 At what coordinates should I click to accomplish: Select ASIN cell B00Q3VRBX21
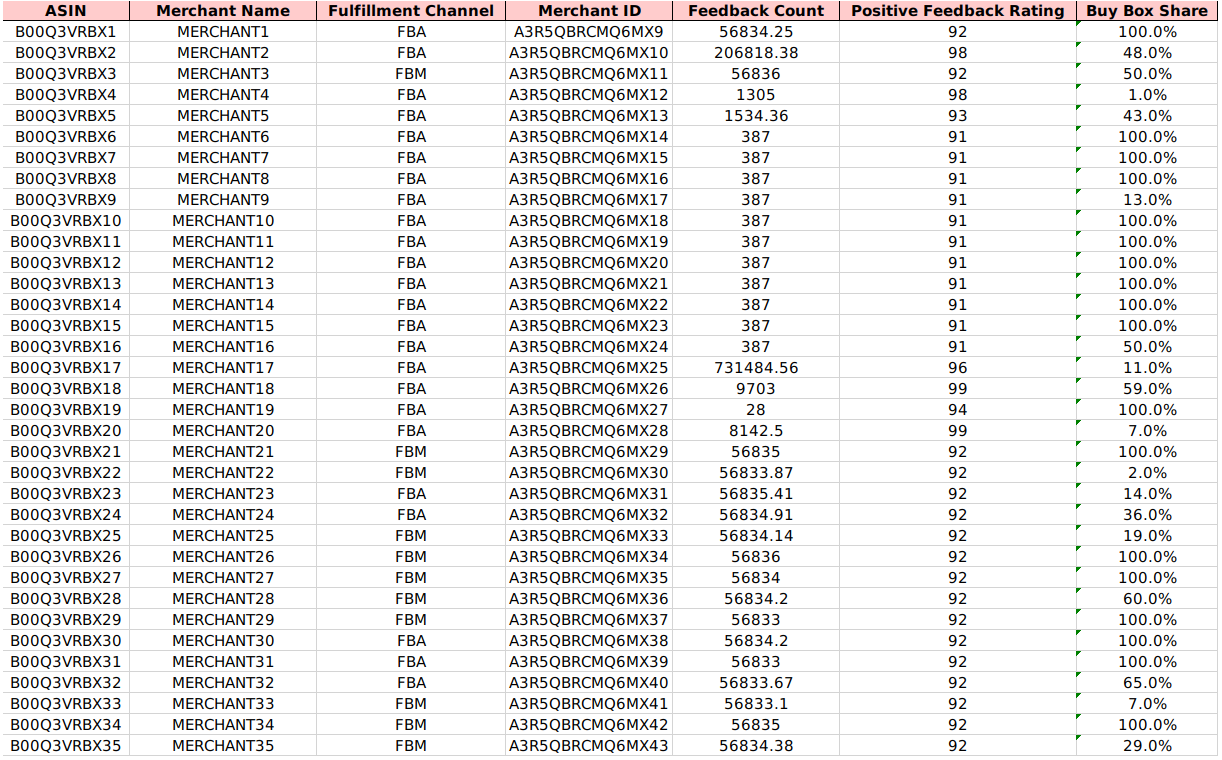(x=66, y=452)
